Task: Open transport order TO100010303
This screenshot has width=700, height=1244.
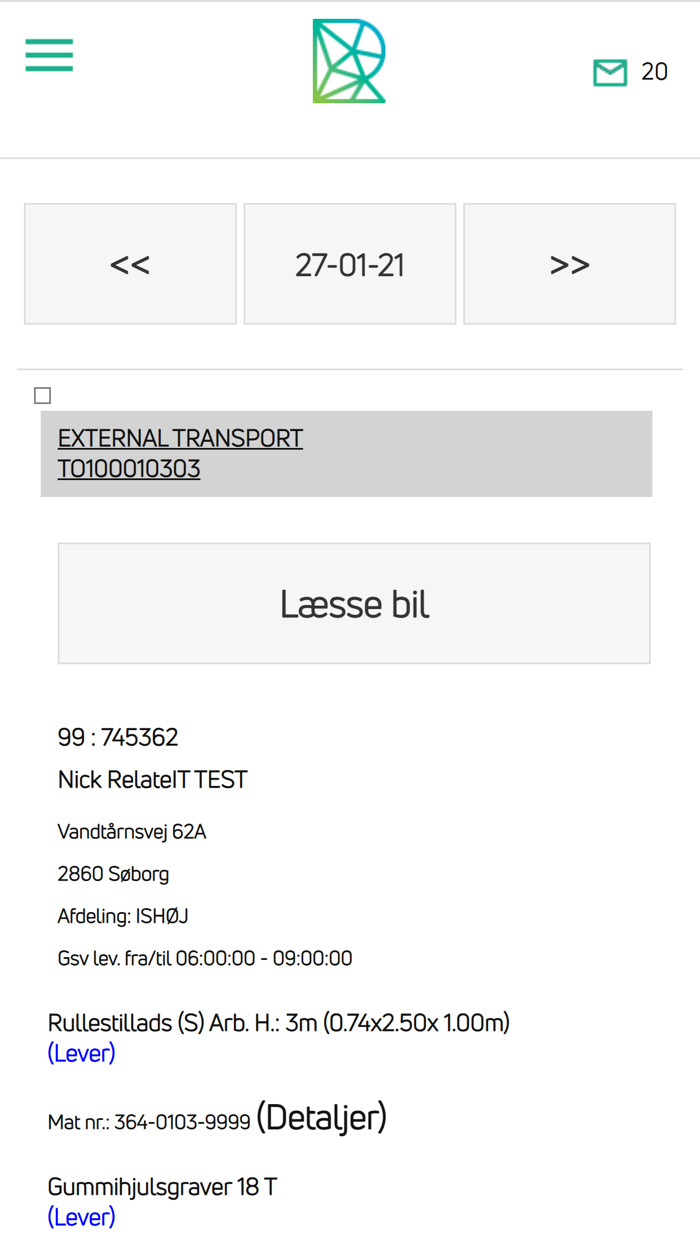Action: (129, 467)
